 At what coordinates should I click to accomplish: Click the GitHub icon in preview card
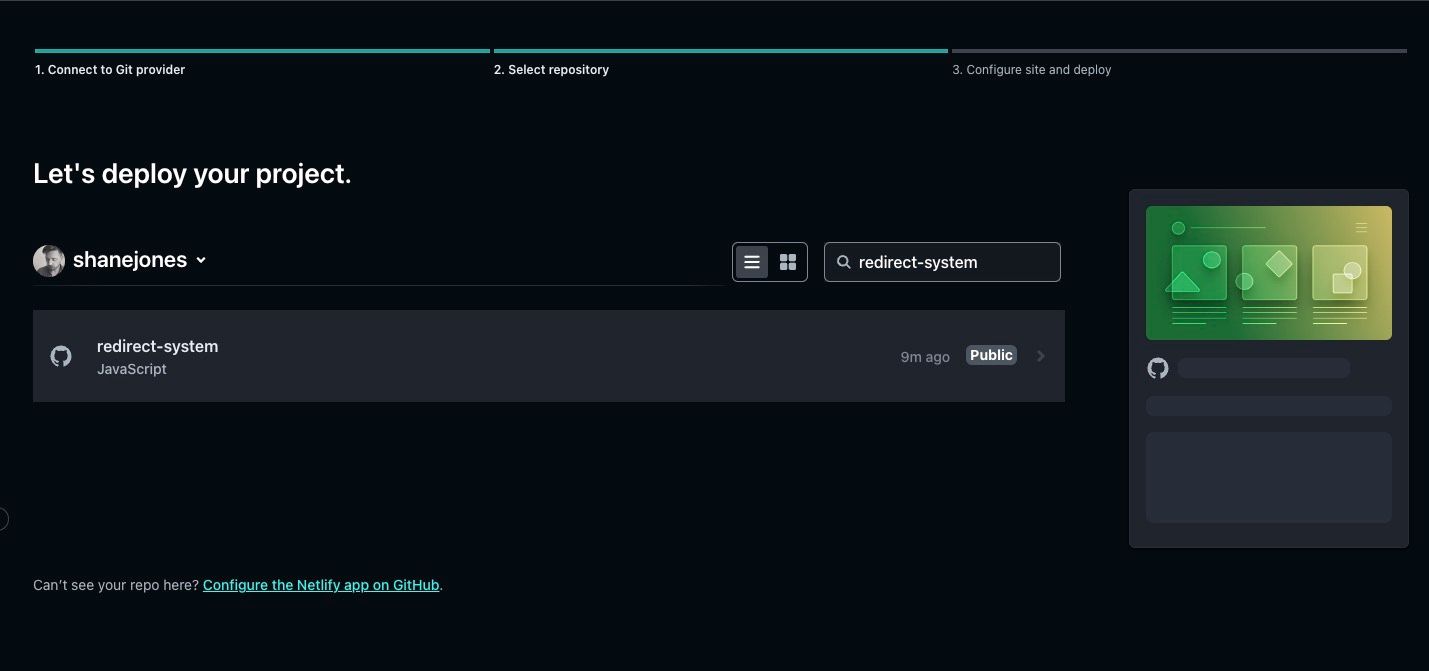click(1158, 368)
